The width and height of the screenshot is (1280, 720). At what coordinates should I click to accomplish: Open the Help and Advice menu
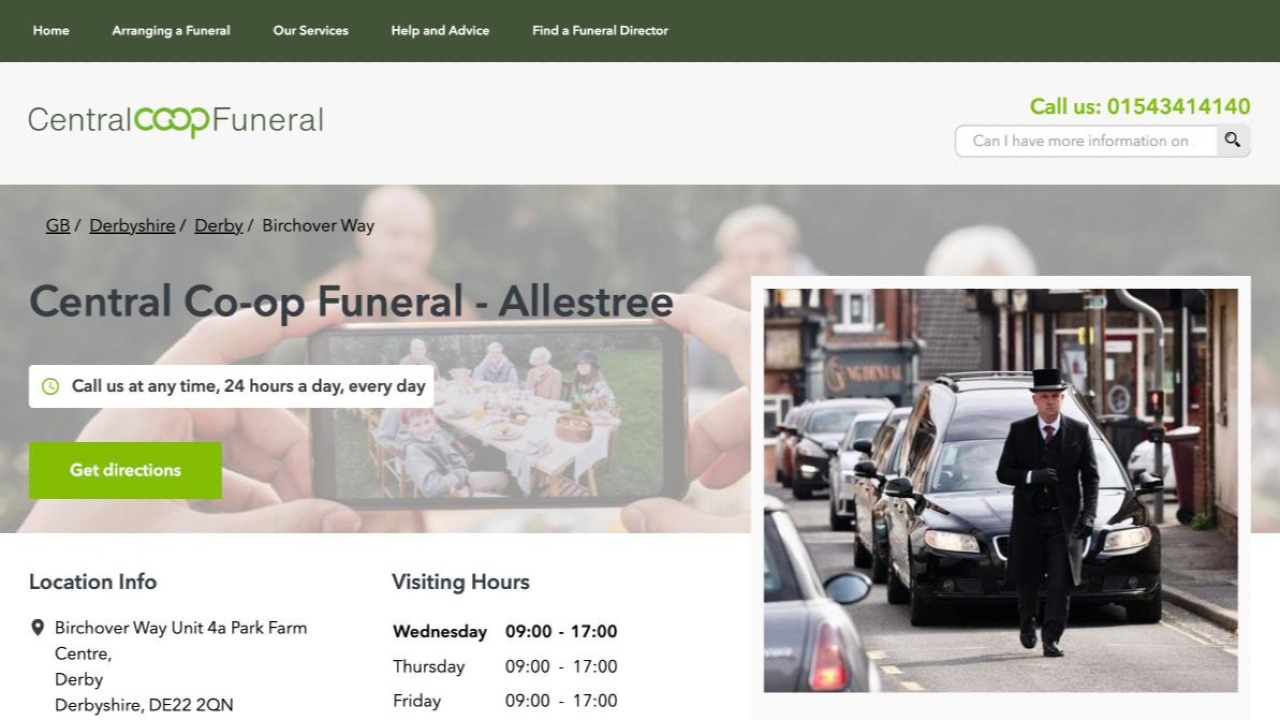tap(440, 31)
